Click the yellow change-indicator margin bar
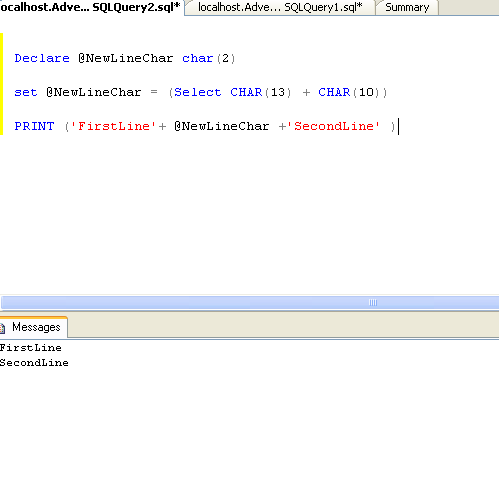 [x=2, y=84]
